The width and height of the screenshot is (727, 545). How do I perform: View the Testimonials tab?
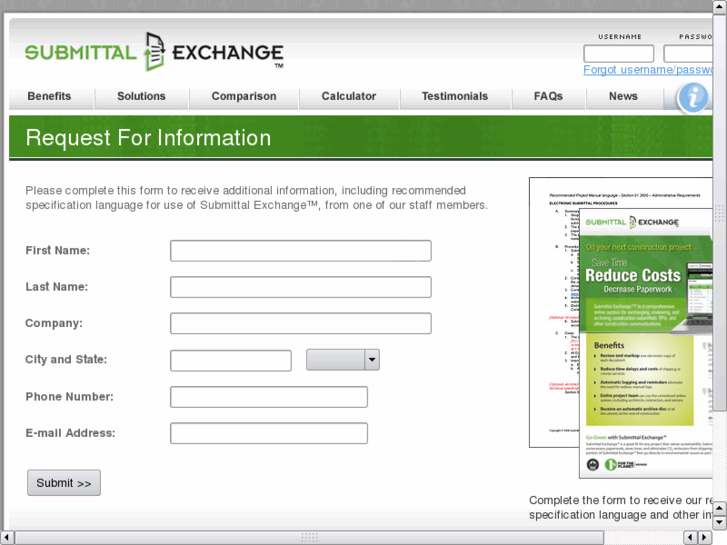[x=455, y=96]
